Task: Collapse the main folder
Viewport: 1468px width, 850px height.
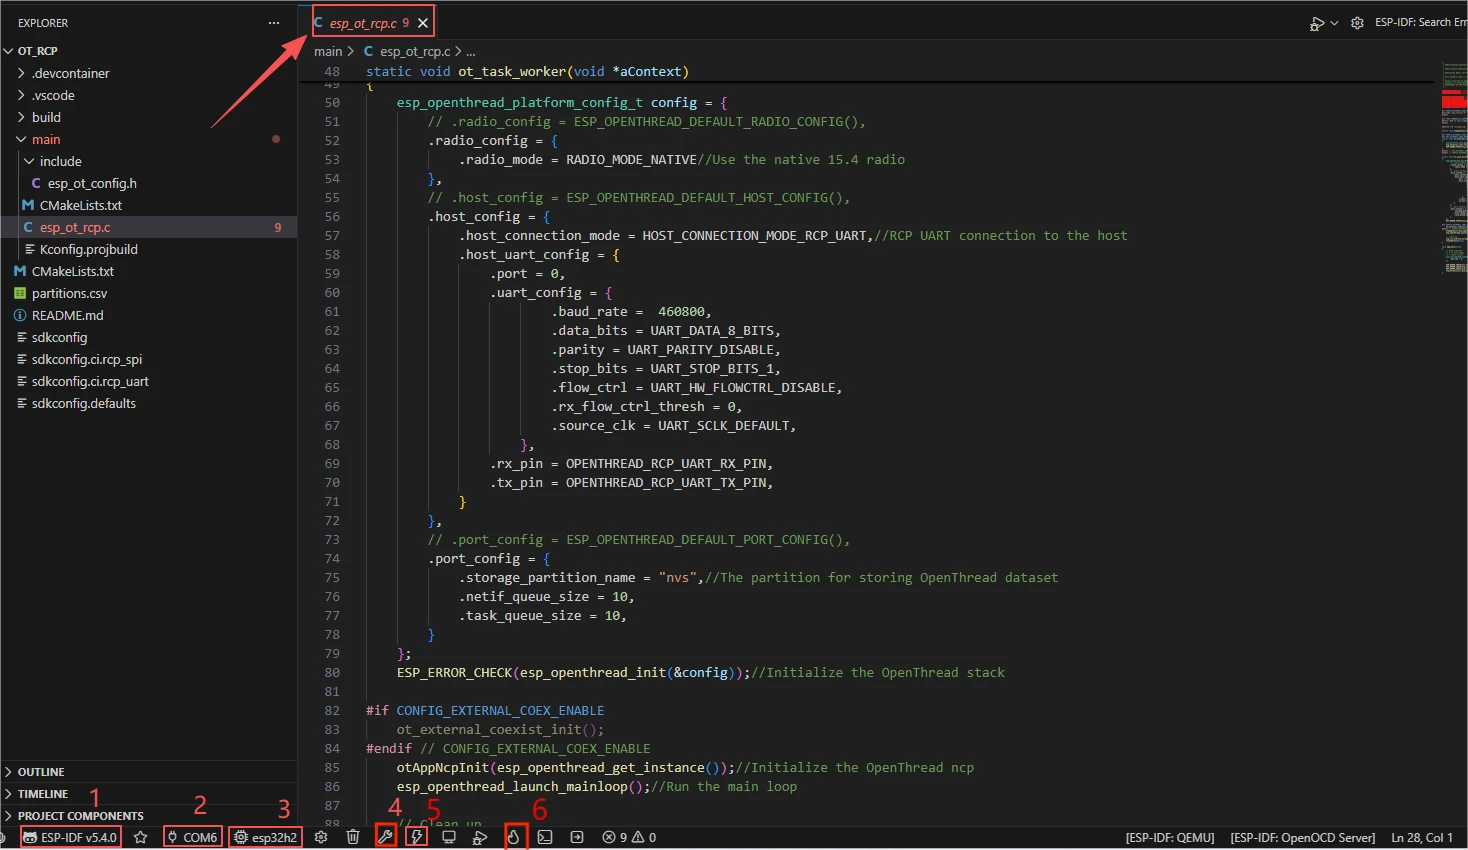Action: click(x=46, y=139)
